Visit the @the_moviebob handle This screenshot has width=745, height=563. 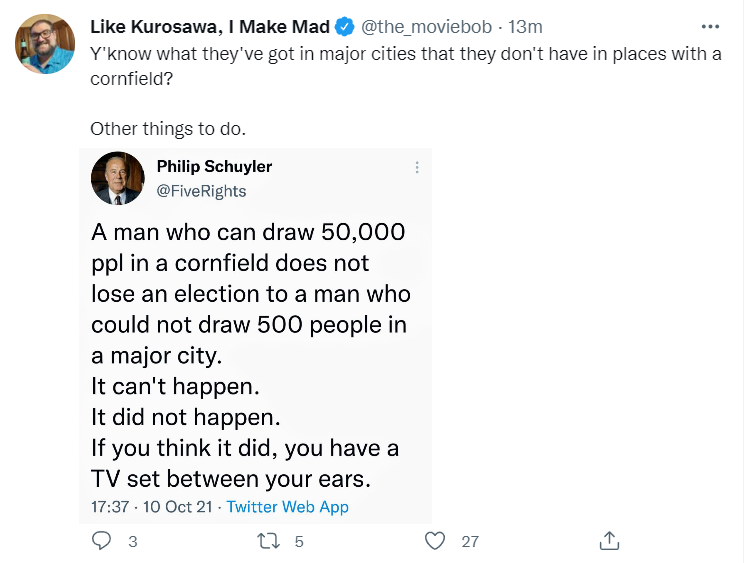426,27
